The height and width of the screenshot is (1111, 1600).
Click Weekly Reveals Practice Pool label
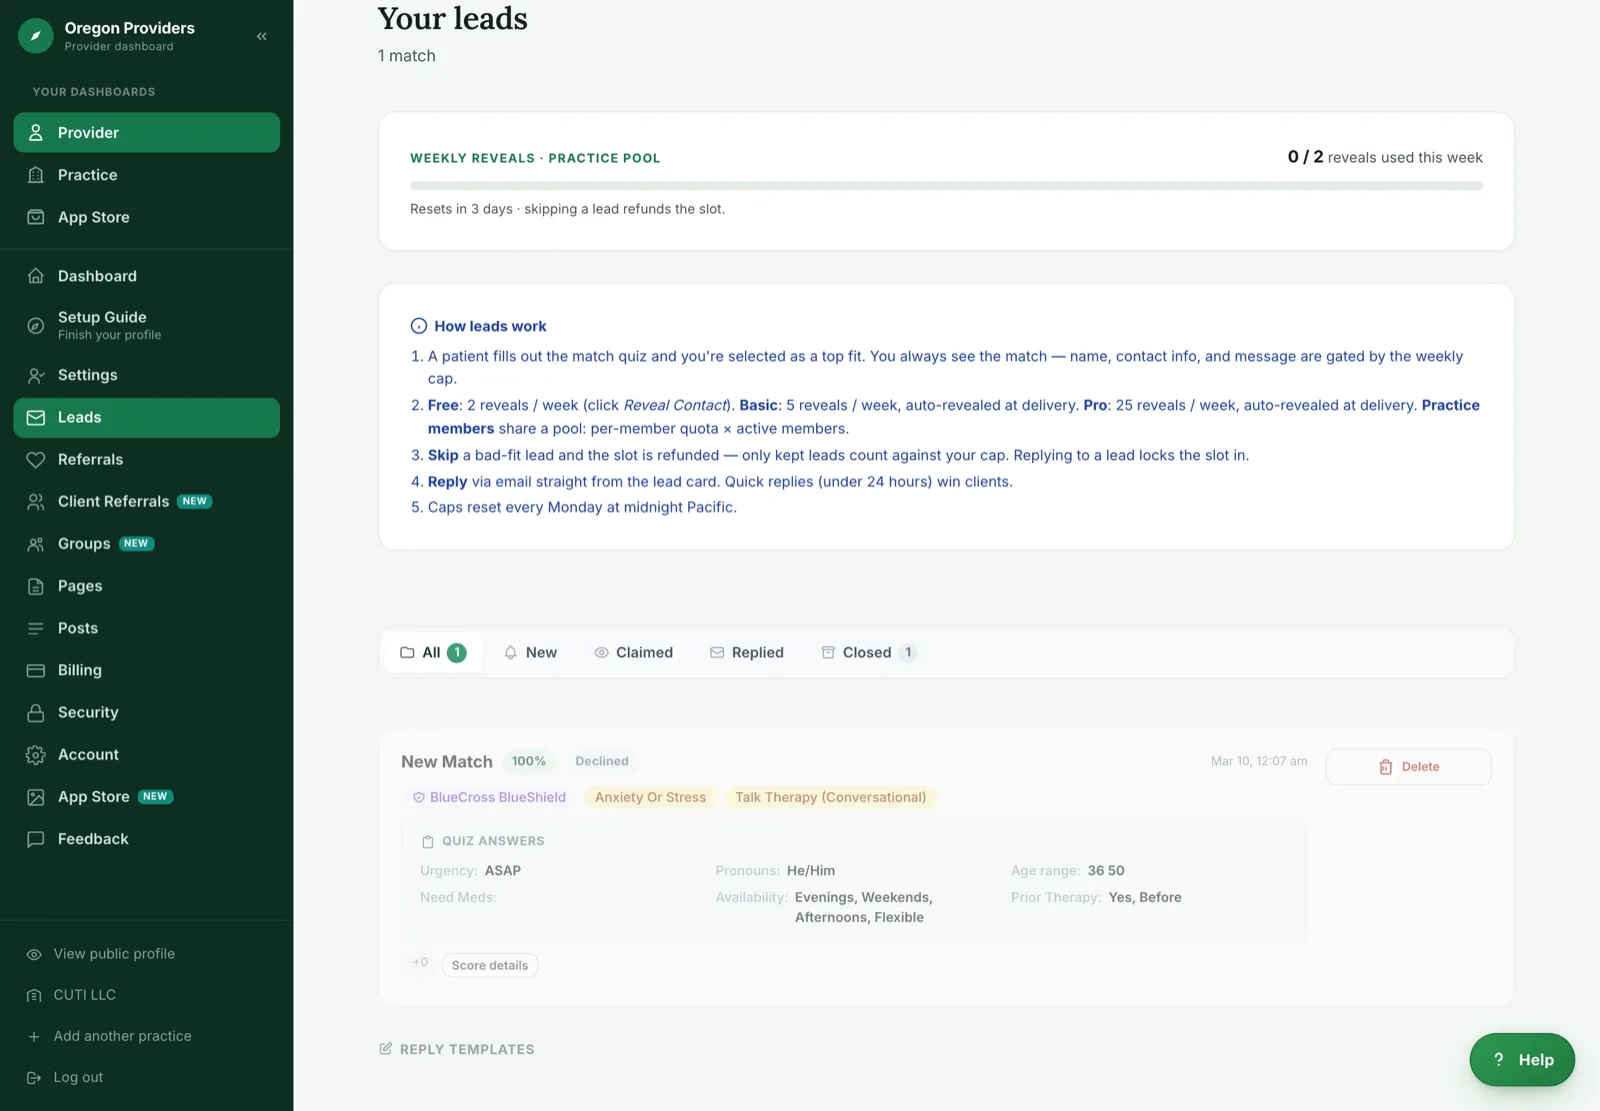[x=535, y=158]
